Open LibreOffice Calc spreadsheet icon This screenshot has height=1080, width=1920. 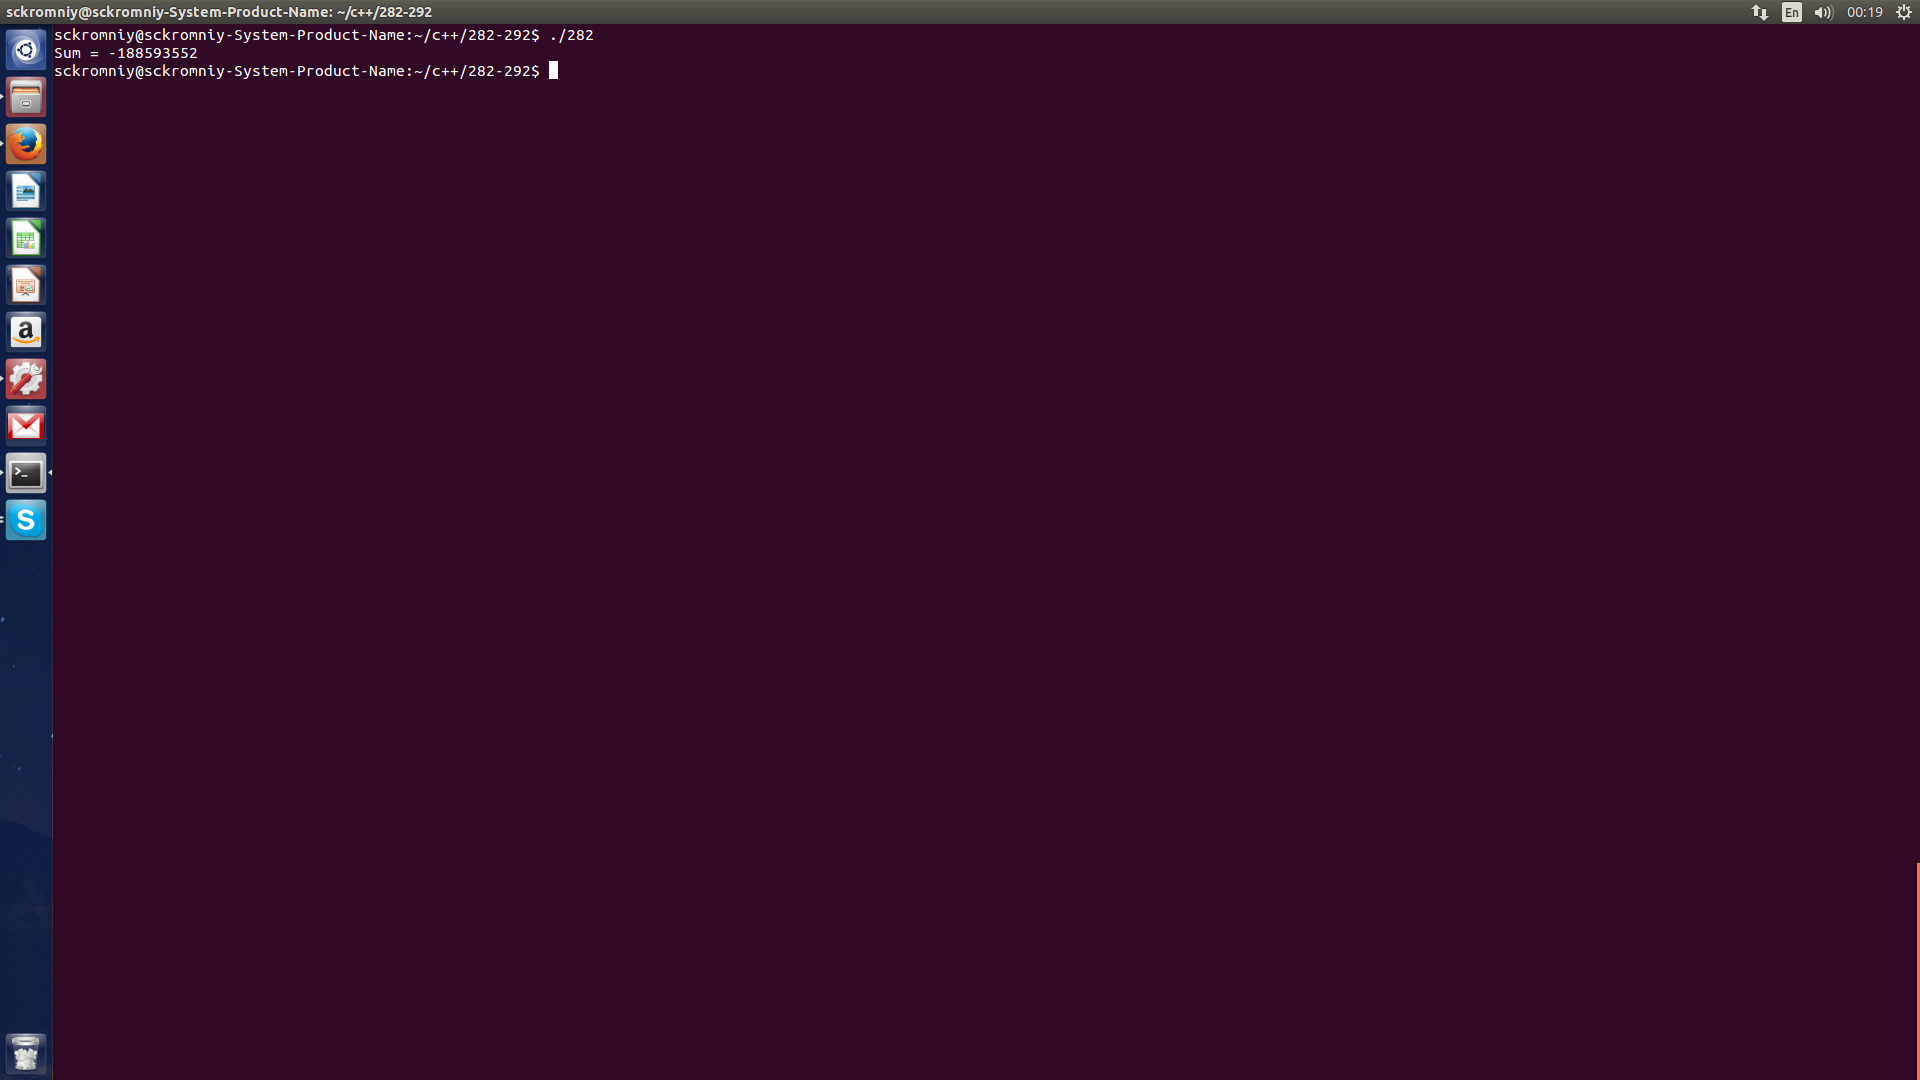pos(26,238)
